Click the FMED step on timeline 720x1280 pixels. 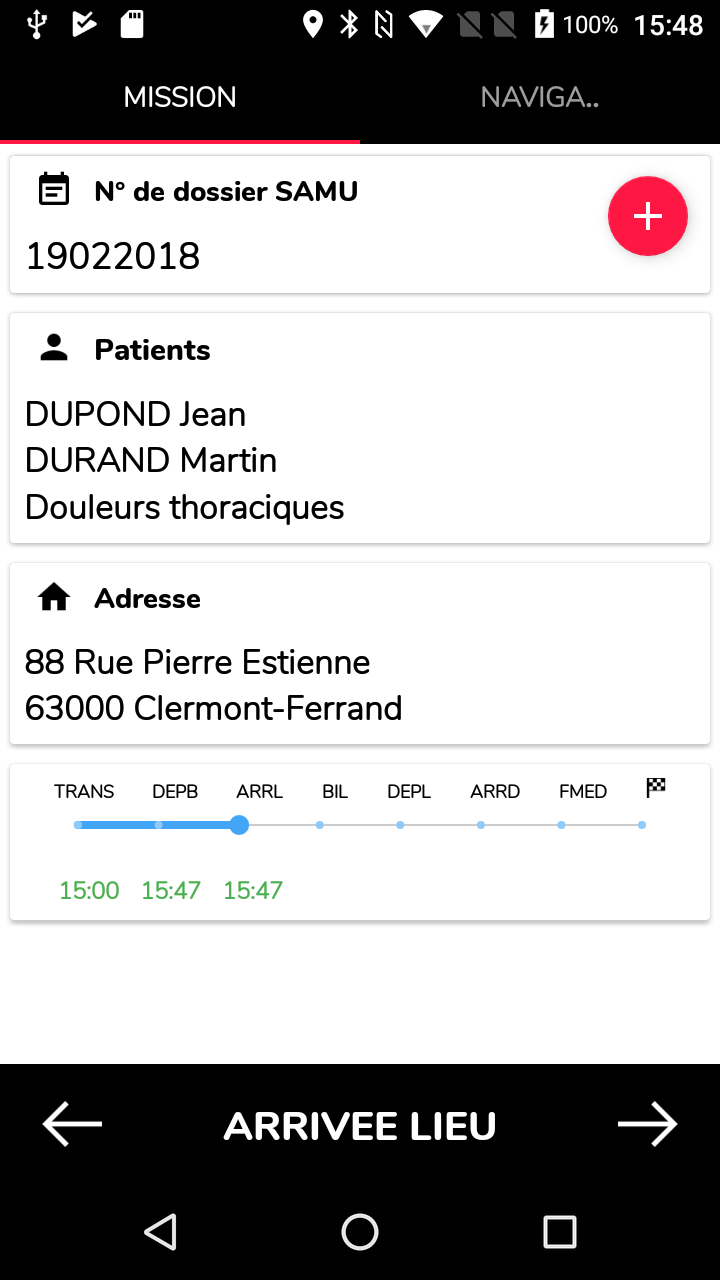[x=582, y=792]
